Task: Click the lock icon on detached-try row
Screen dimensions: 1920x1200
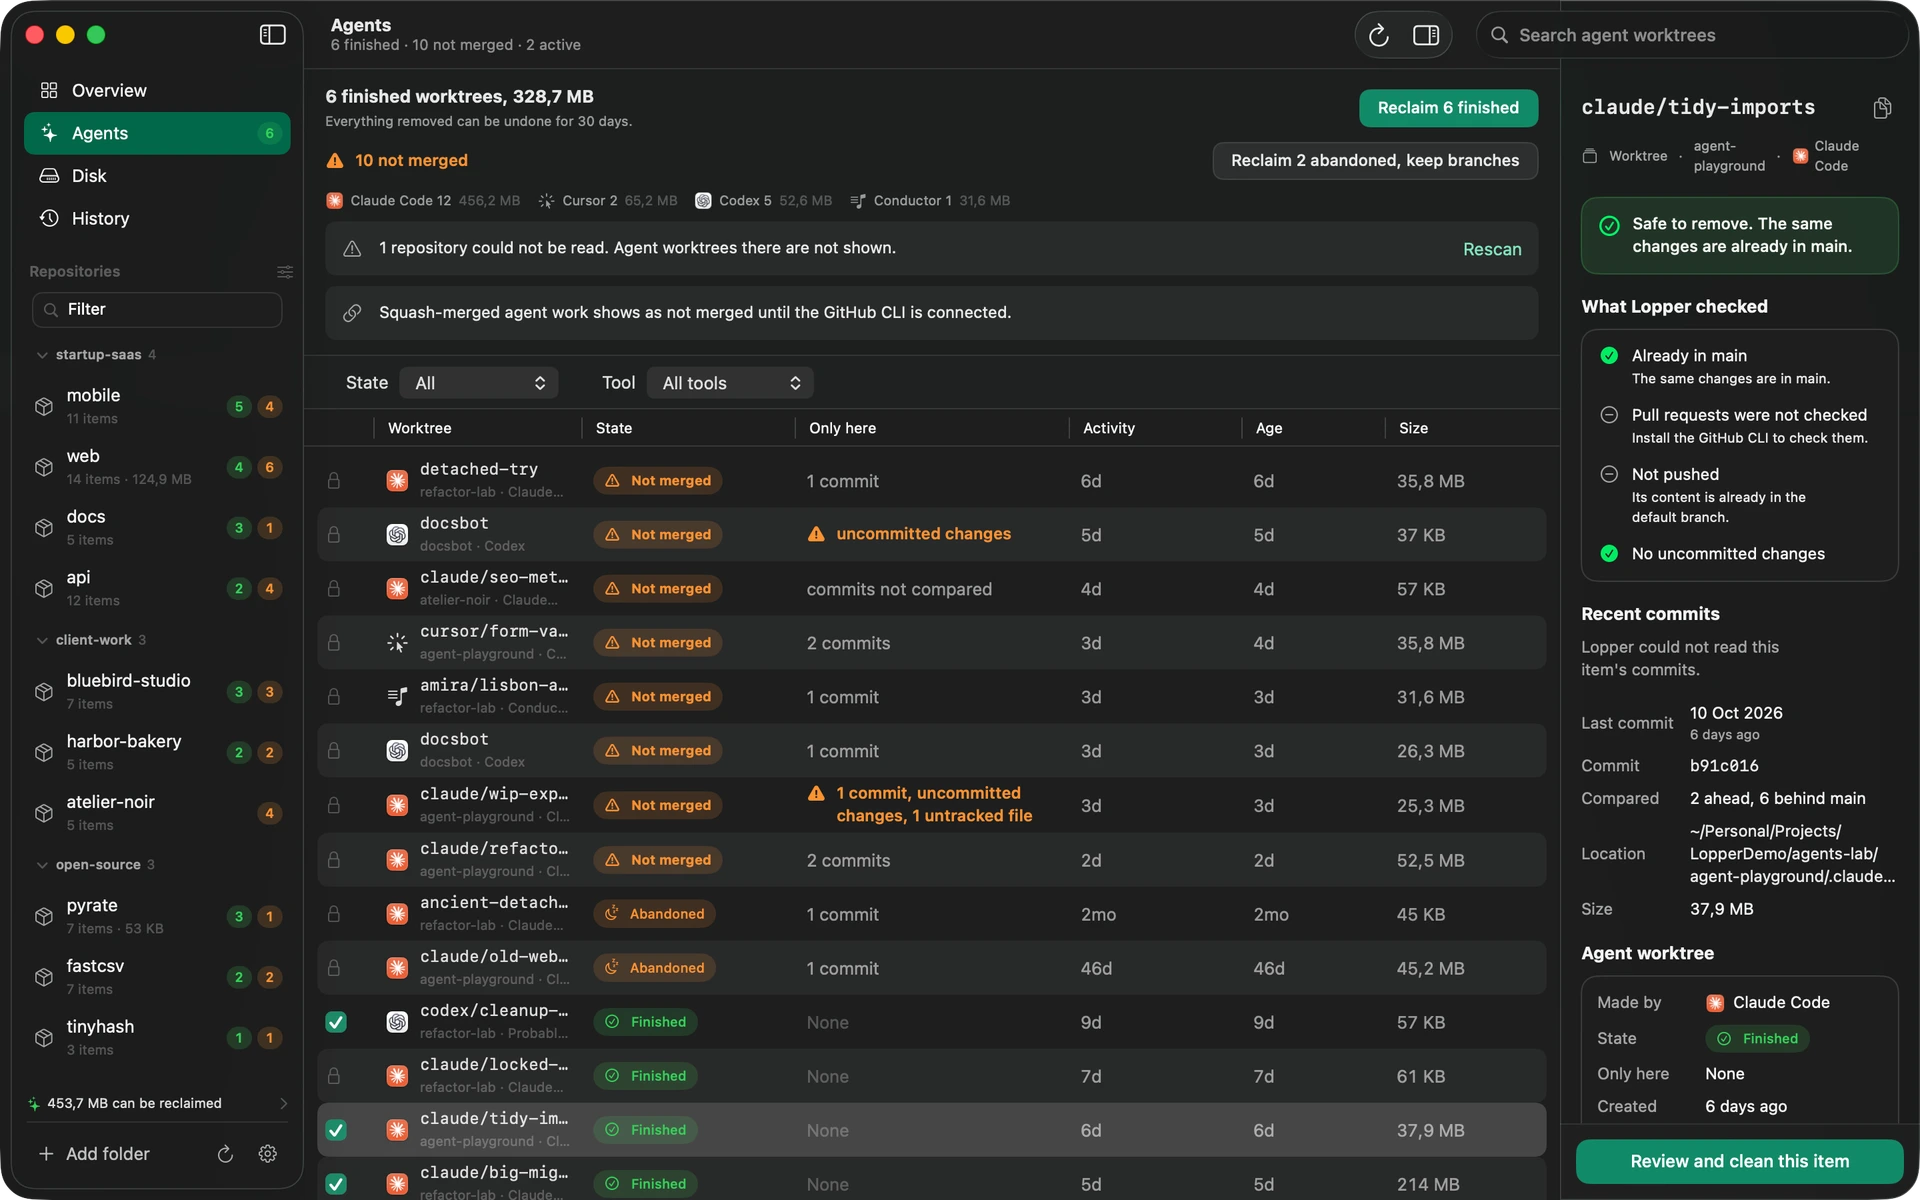Action: coord(334,481)
